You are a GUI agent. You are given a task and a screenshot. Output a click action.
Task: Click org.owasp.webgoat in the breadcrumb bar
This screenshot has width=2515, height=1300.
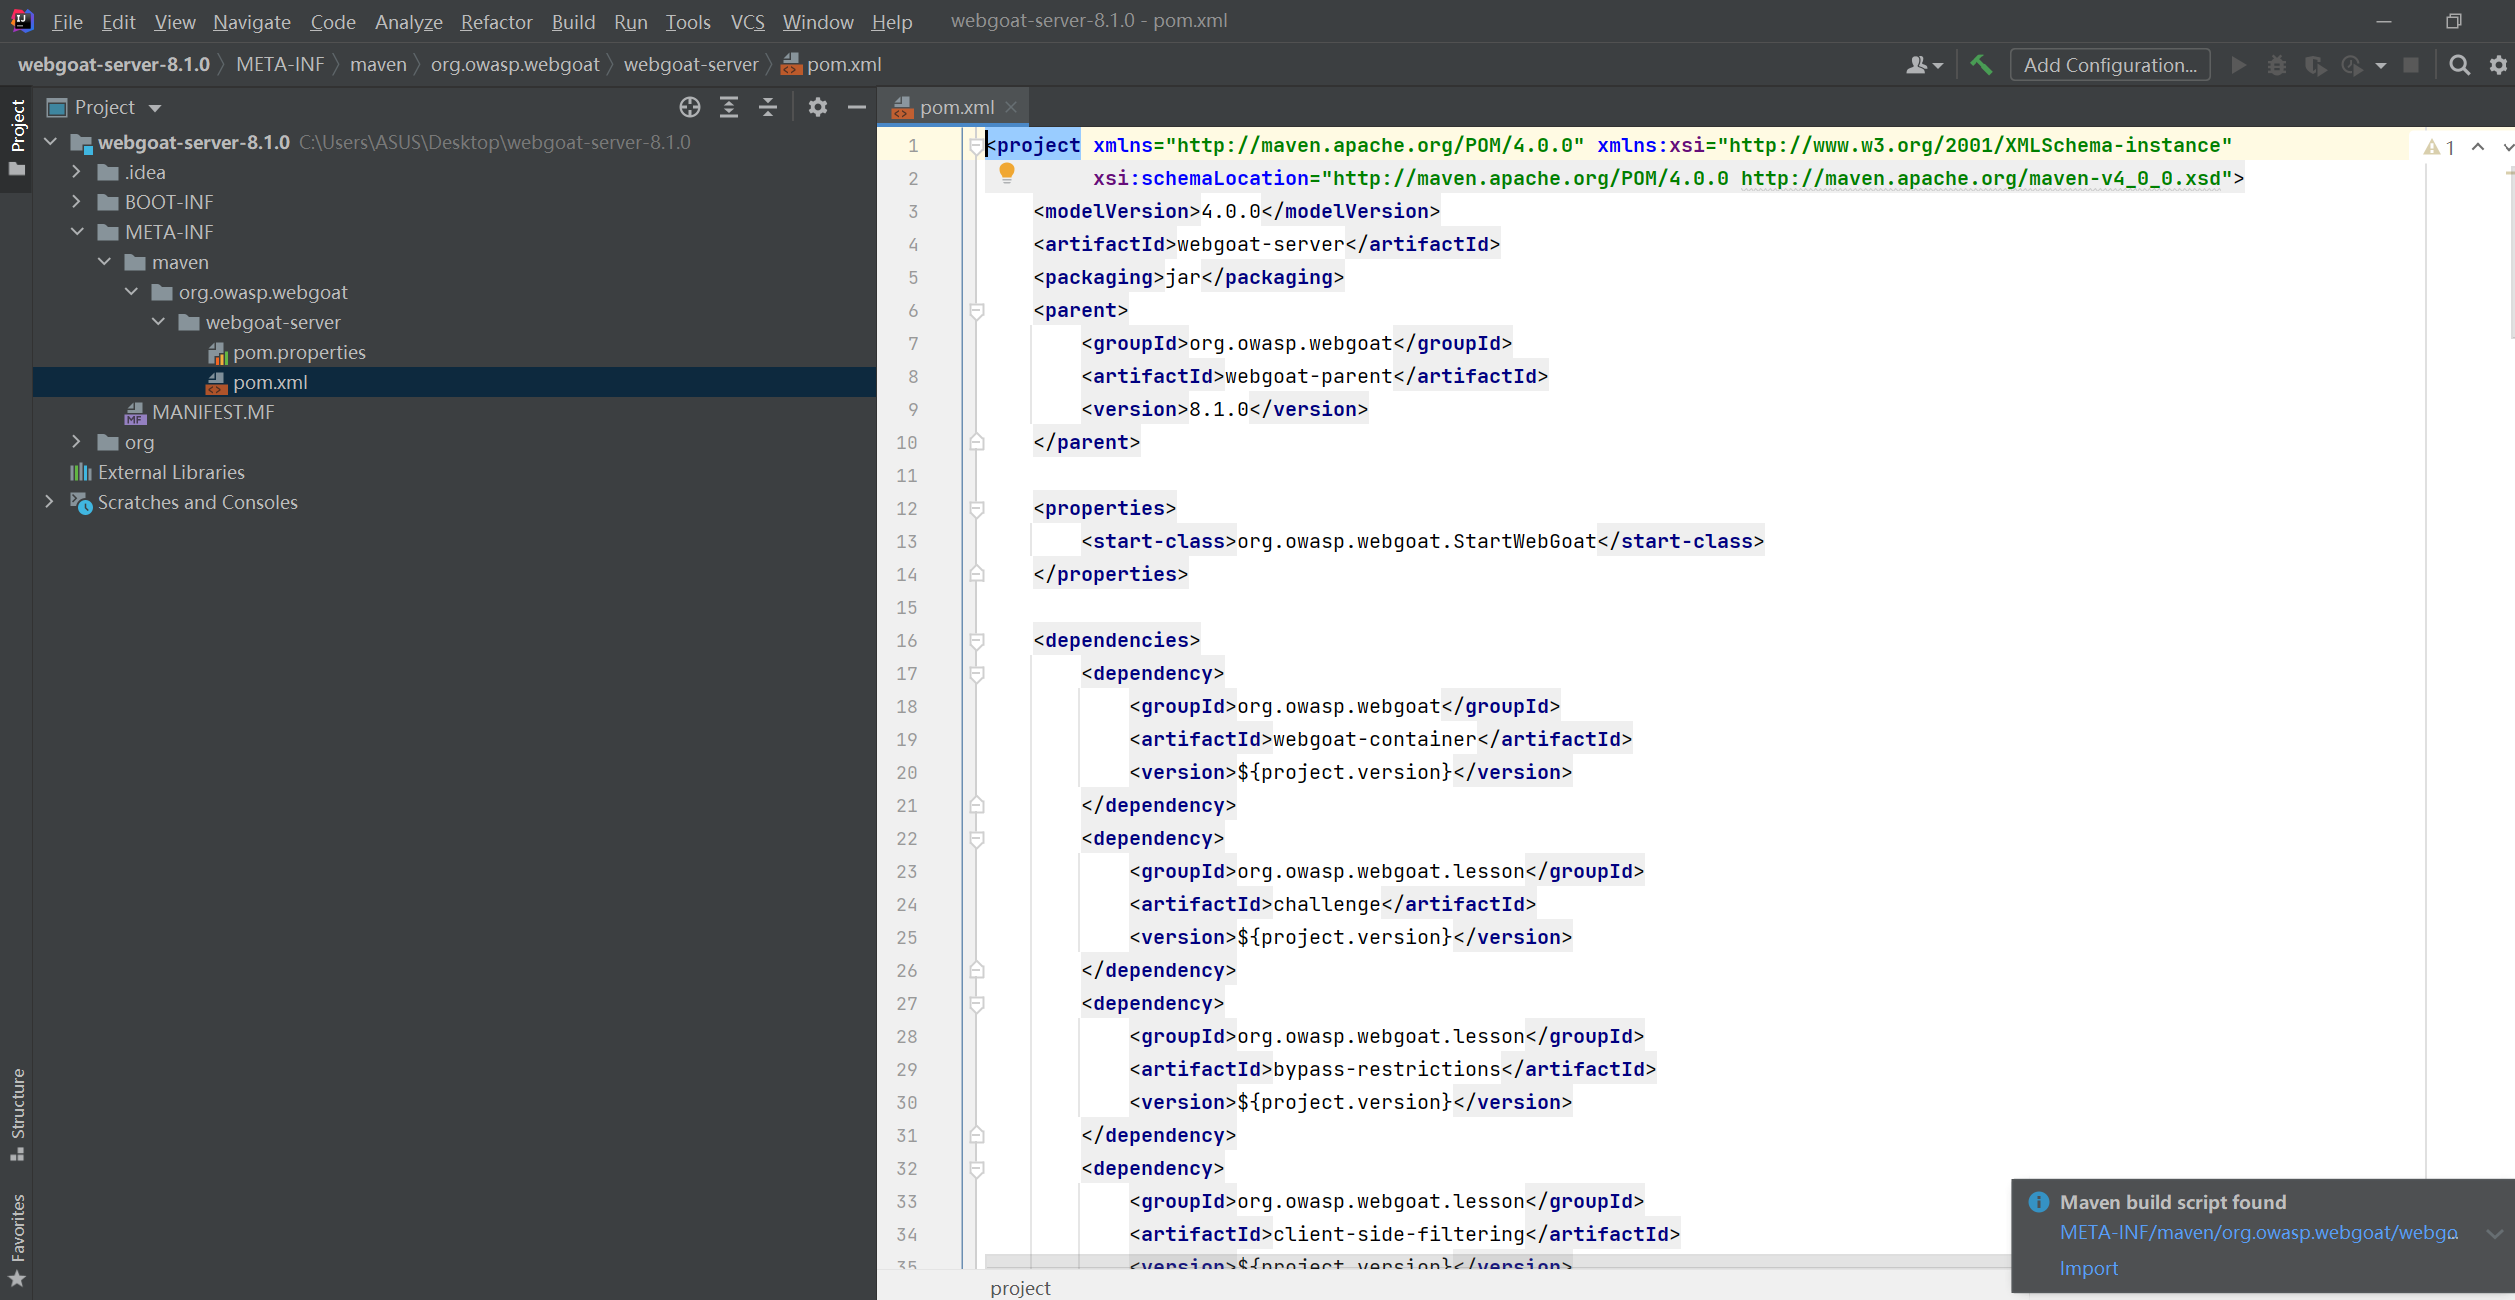coord(515,64)
